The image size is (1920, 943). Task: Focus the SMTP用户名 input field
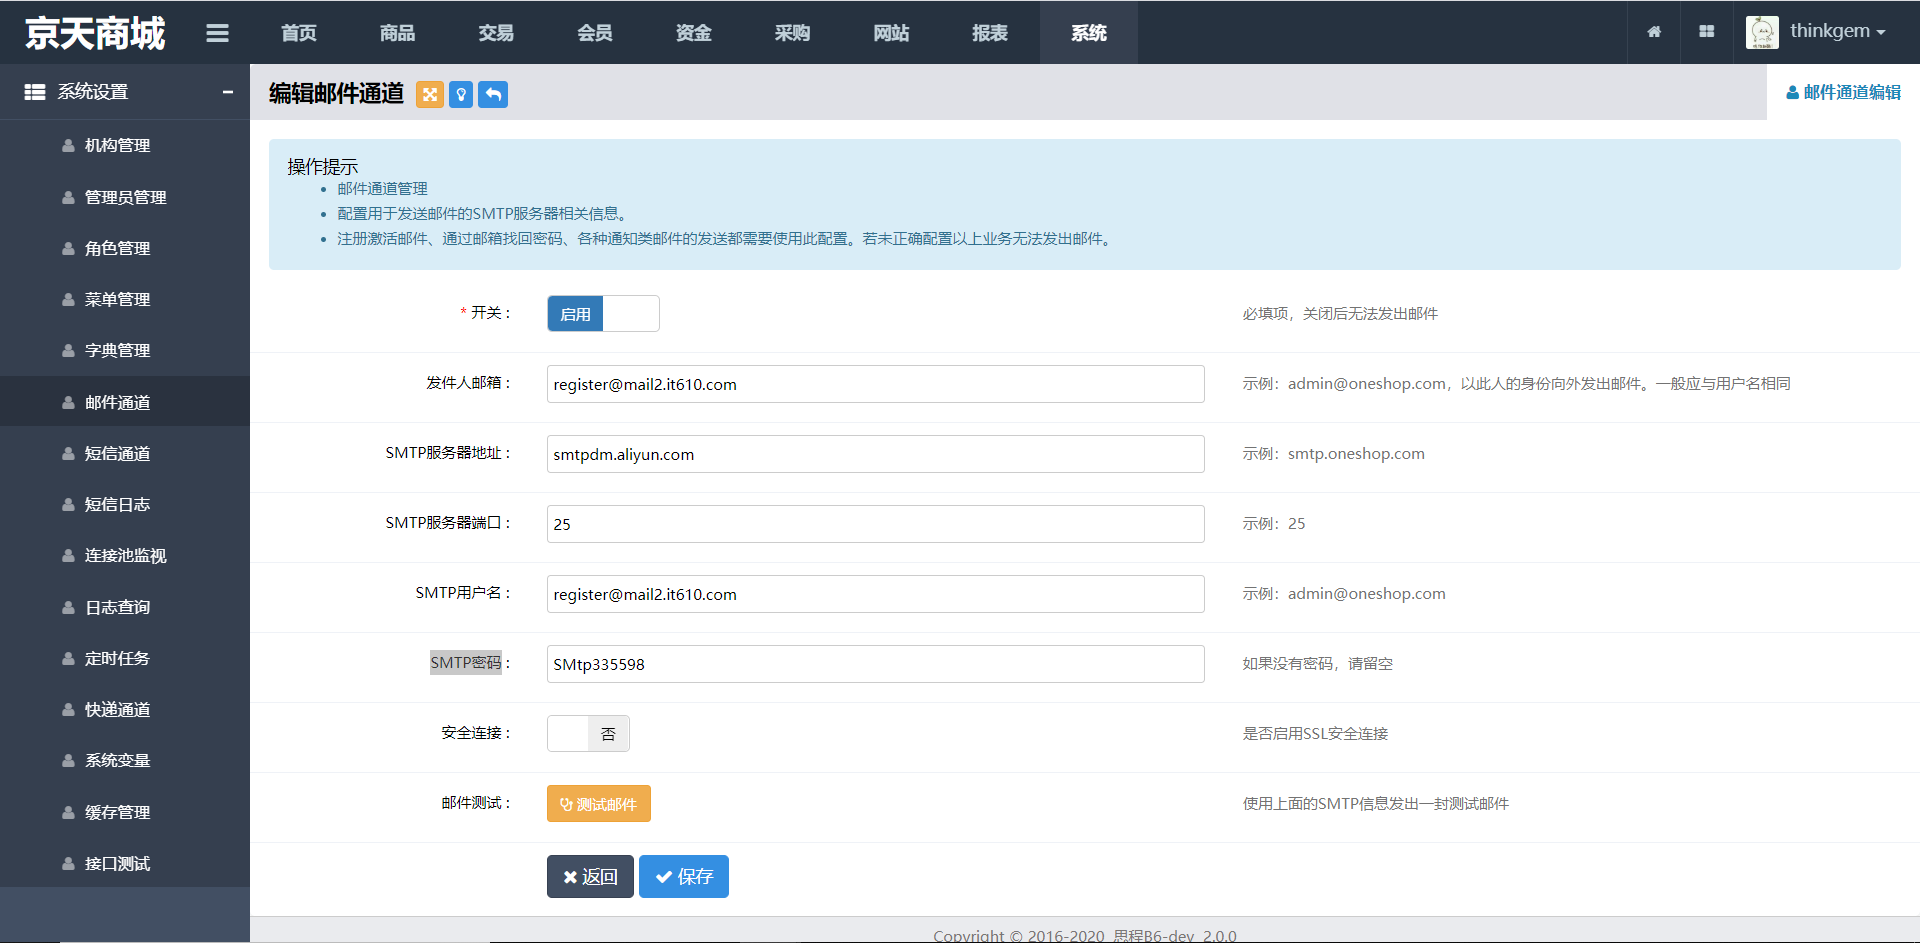(x=876, y=594)
